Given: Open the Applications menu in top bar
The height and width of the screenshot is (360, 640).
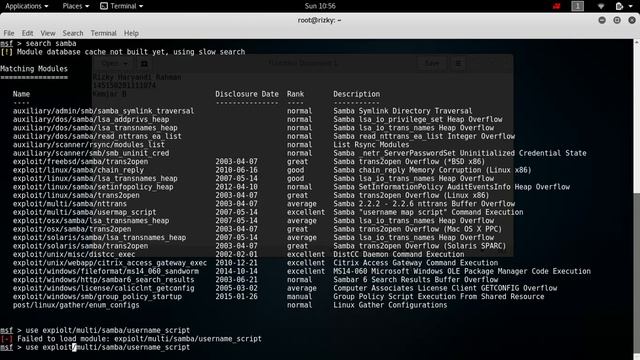Looking at the screenshot, I should 27,6.
